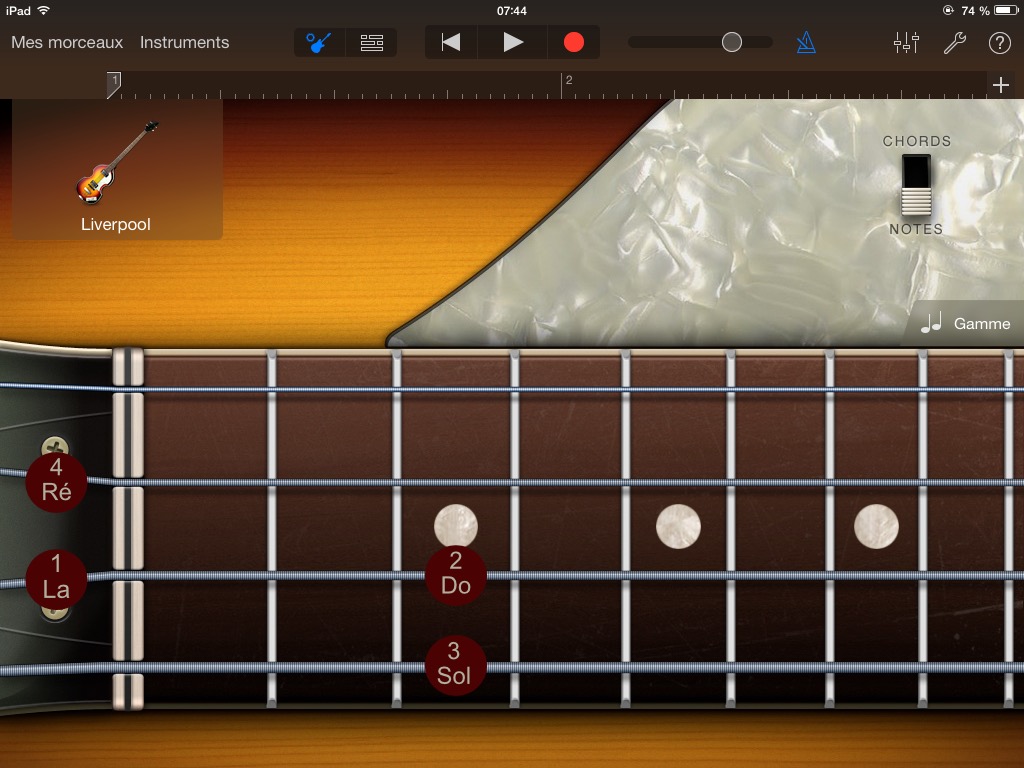
Task: Open help question mark icon
Action: [999, 43]
